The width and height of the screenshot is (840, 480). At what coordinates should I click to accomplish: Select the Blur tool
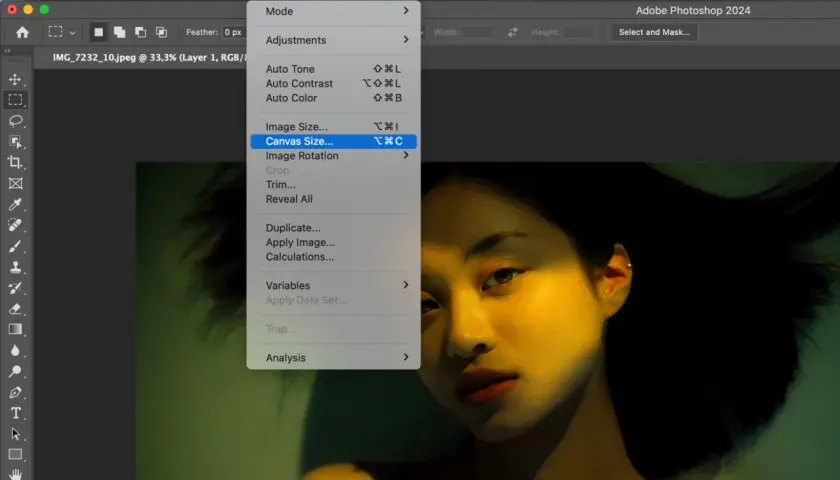pyautogui.click(x=15, y=350)
